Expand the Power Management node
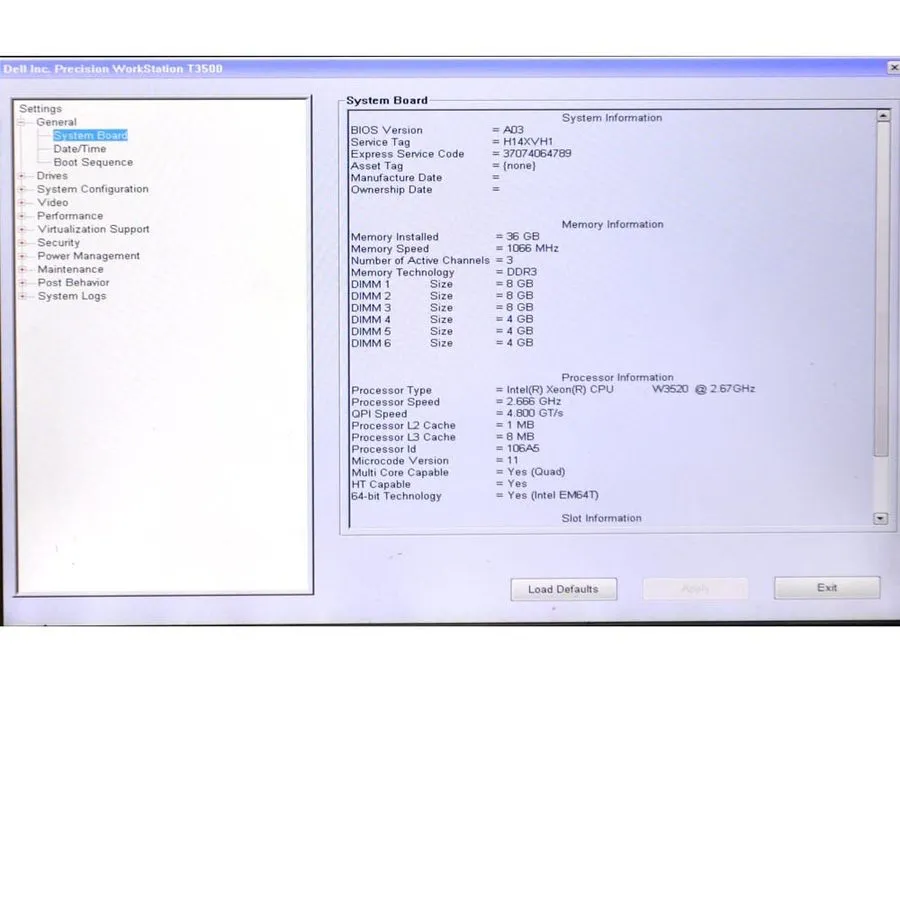The image size is (900, 900). (x=22, y=255)
